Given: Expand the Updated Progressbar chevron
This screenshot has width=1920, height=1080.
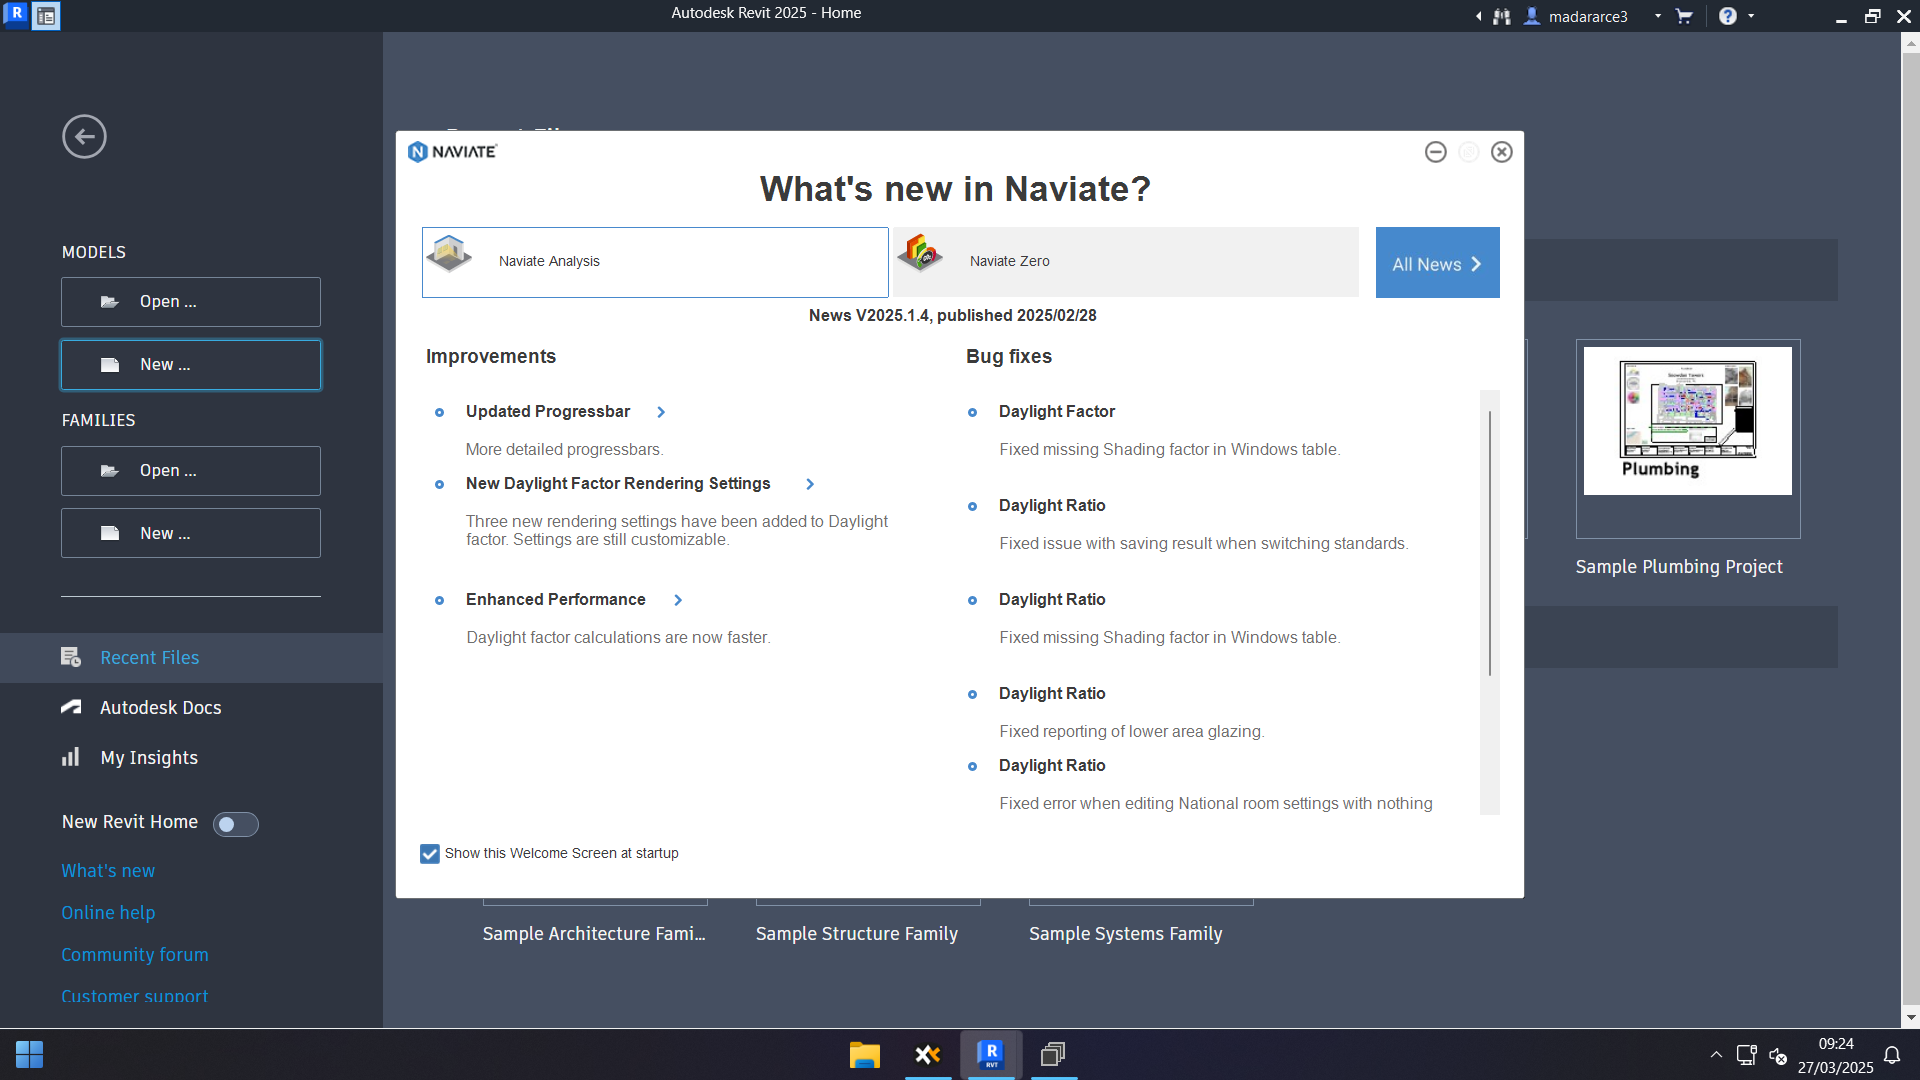Looking at the screenshot, I should click(x=661, y=412).
